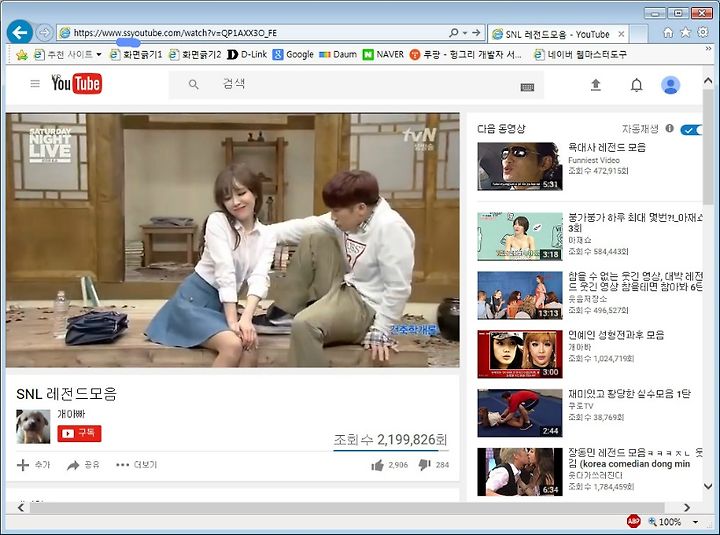Click the browser forward arrow button

[x=45, y=33]
